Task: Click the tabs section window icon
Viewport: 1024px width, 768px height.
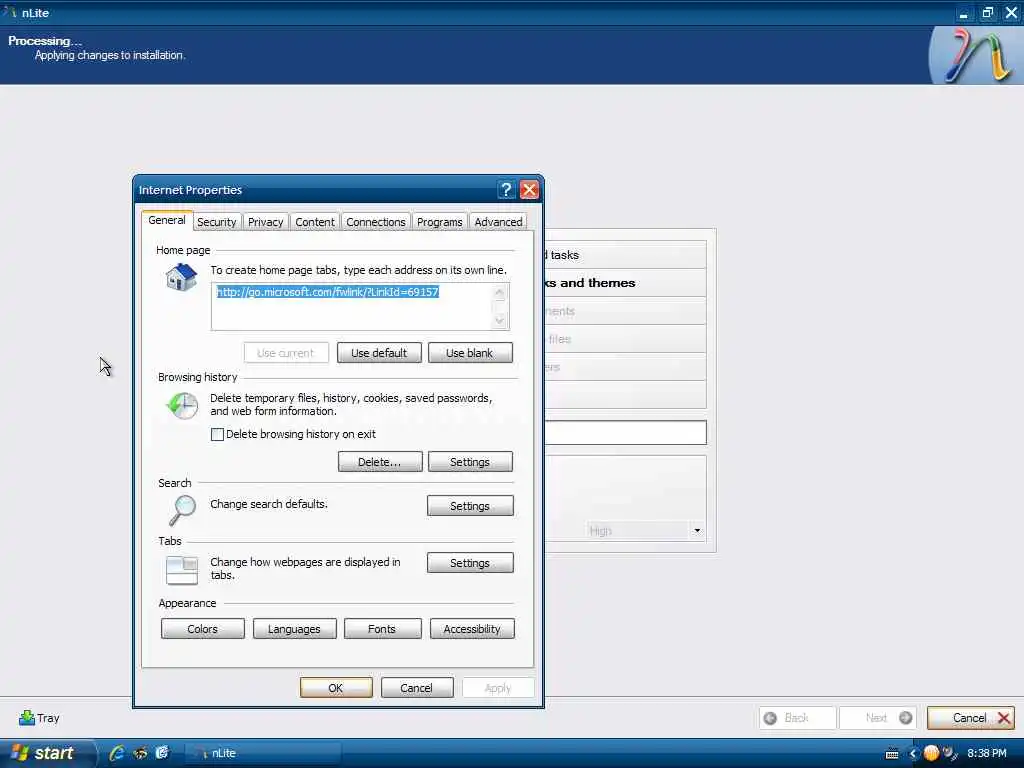Action: click(x=182, y=569)
